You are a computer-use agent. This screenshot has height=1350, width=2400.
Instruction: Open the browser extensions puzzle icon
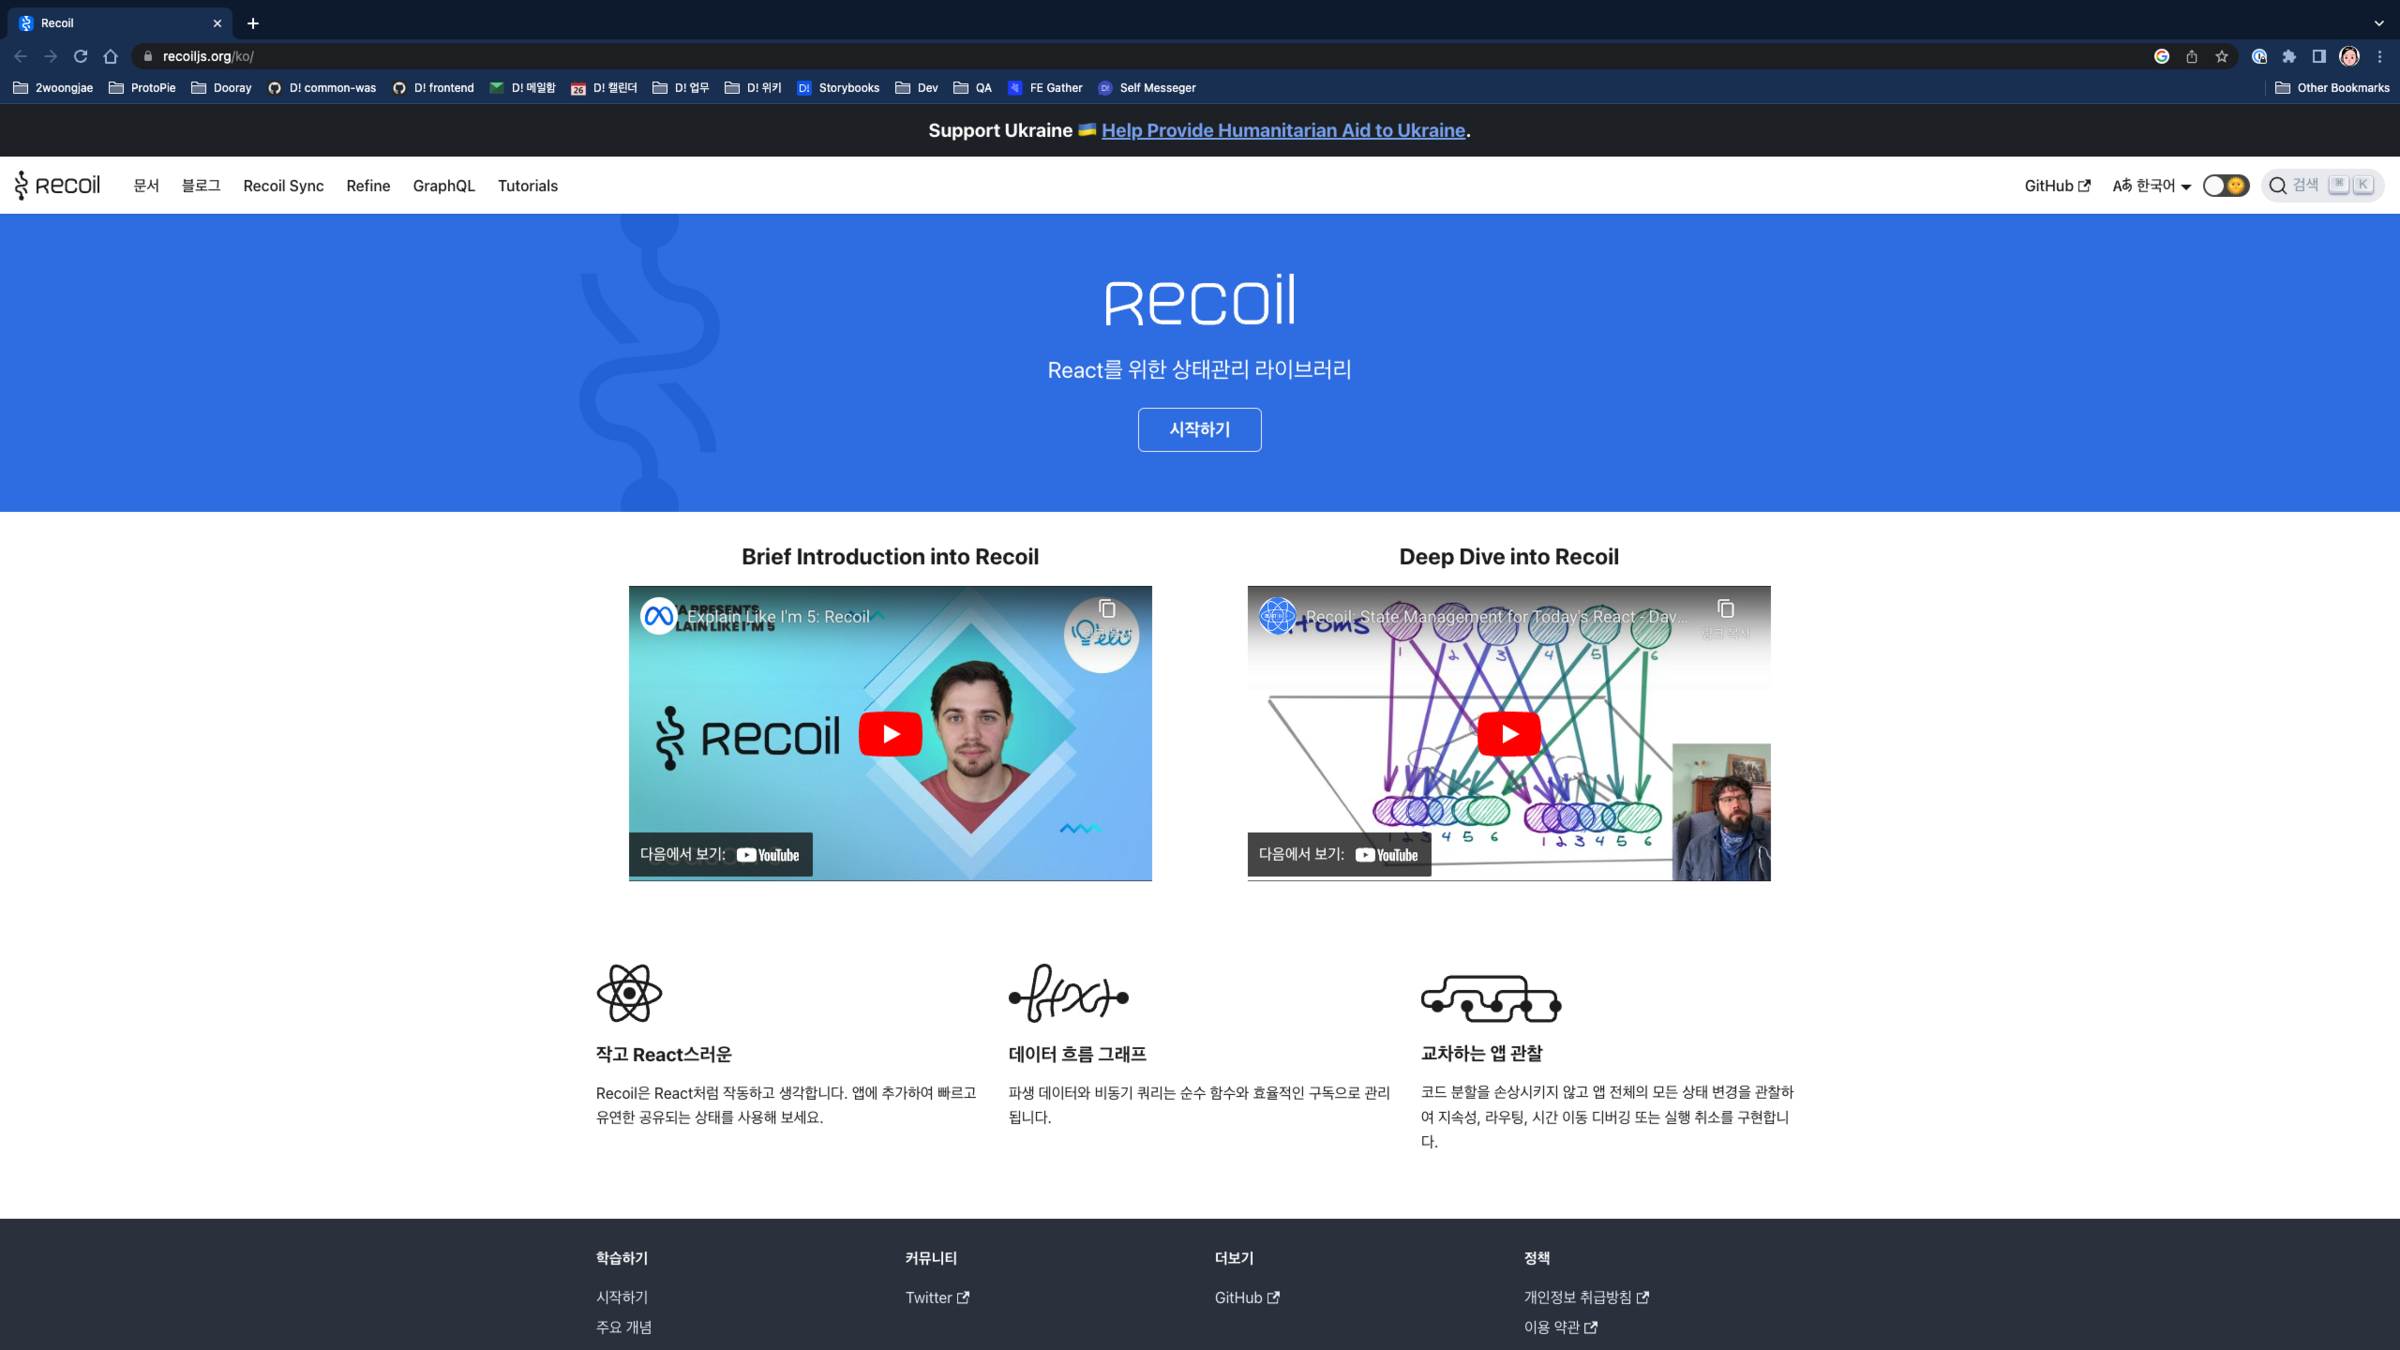click(2289, 56)
